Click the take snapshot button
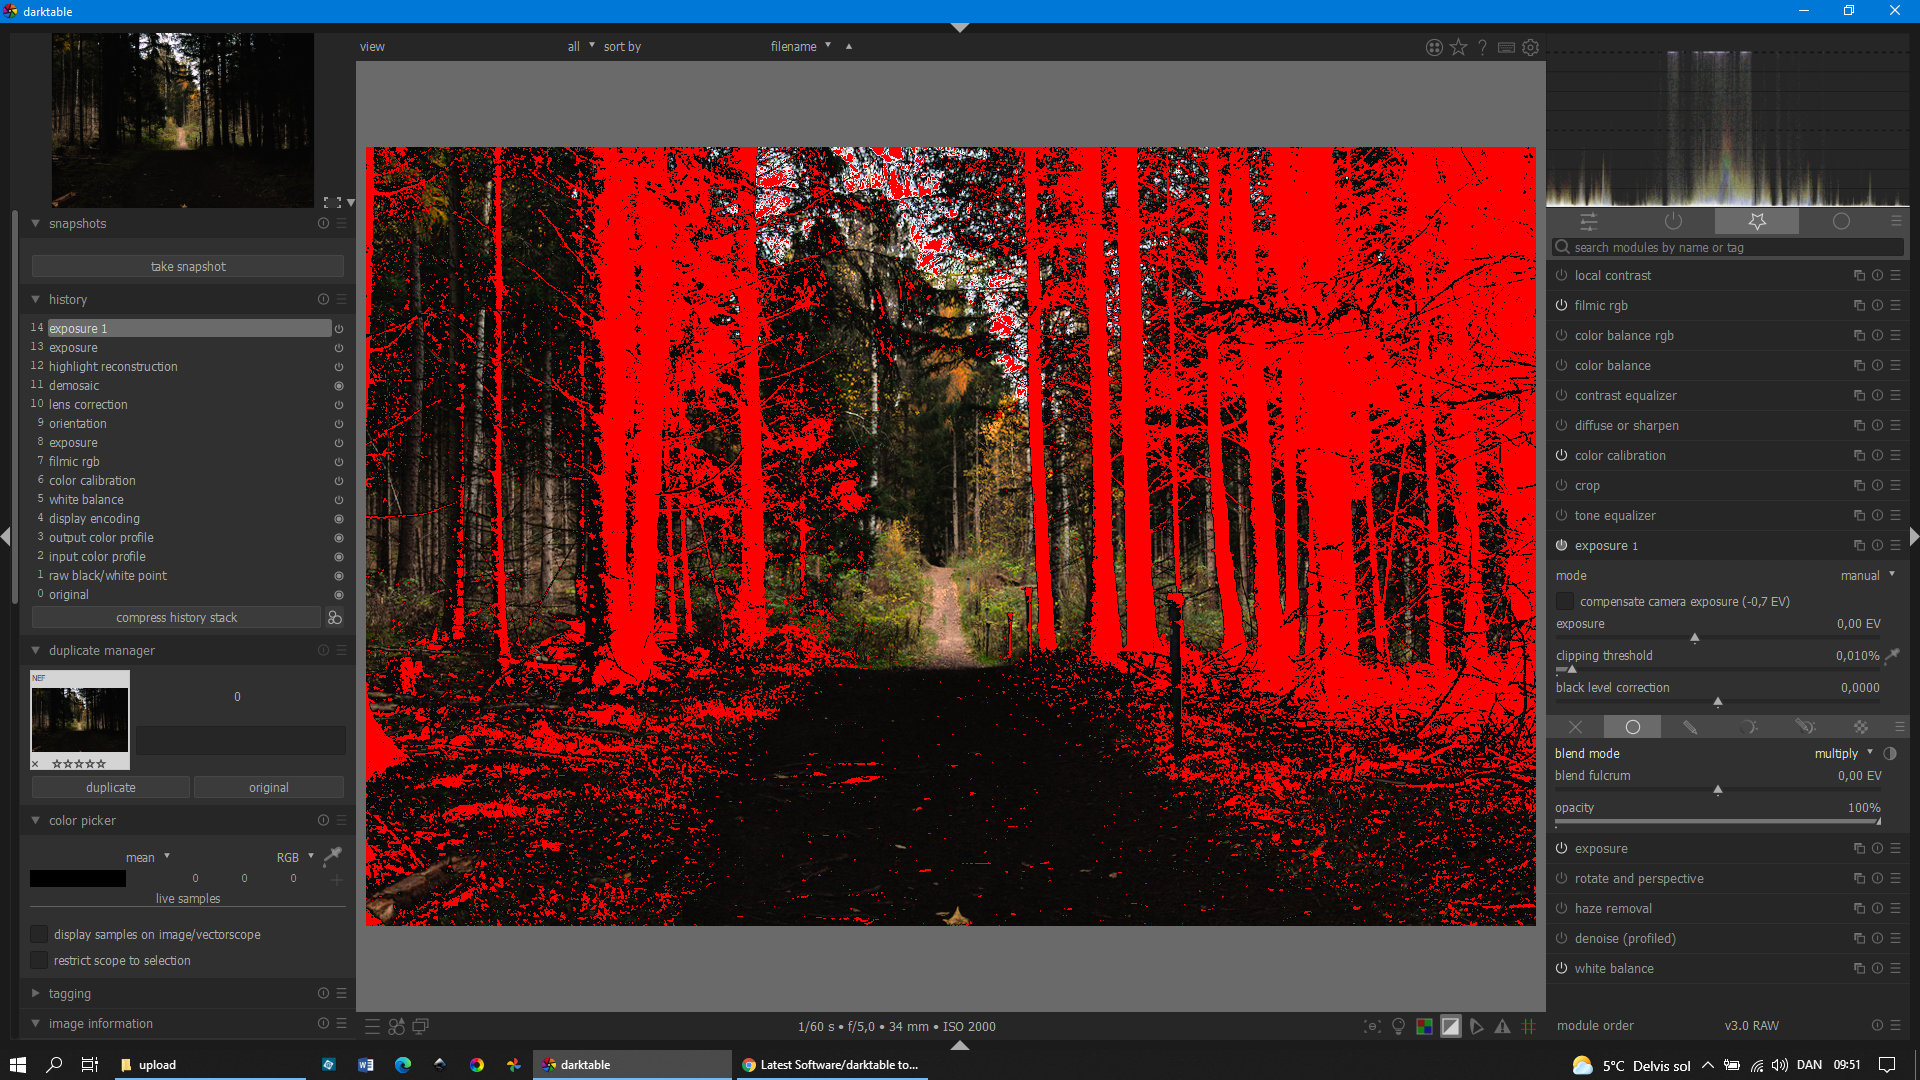The height and width of the screenshot is (1080, 1920). [x=188, y=266]
